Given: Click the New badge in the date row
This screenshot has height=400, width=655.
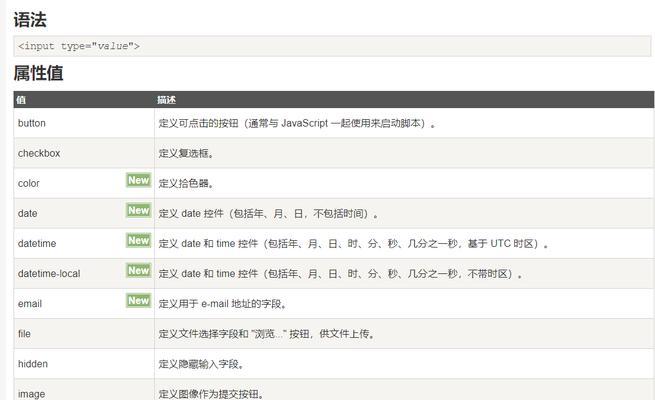Looking at the screenshot, I should [x=139, y=210].
